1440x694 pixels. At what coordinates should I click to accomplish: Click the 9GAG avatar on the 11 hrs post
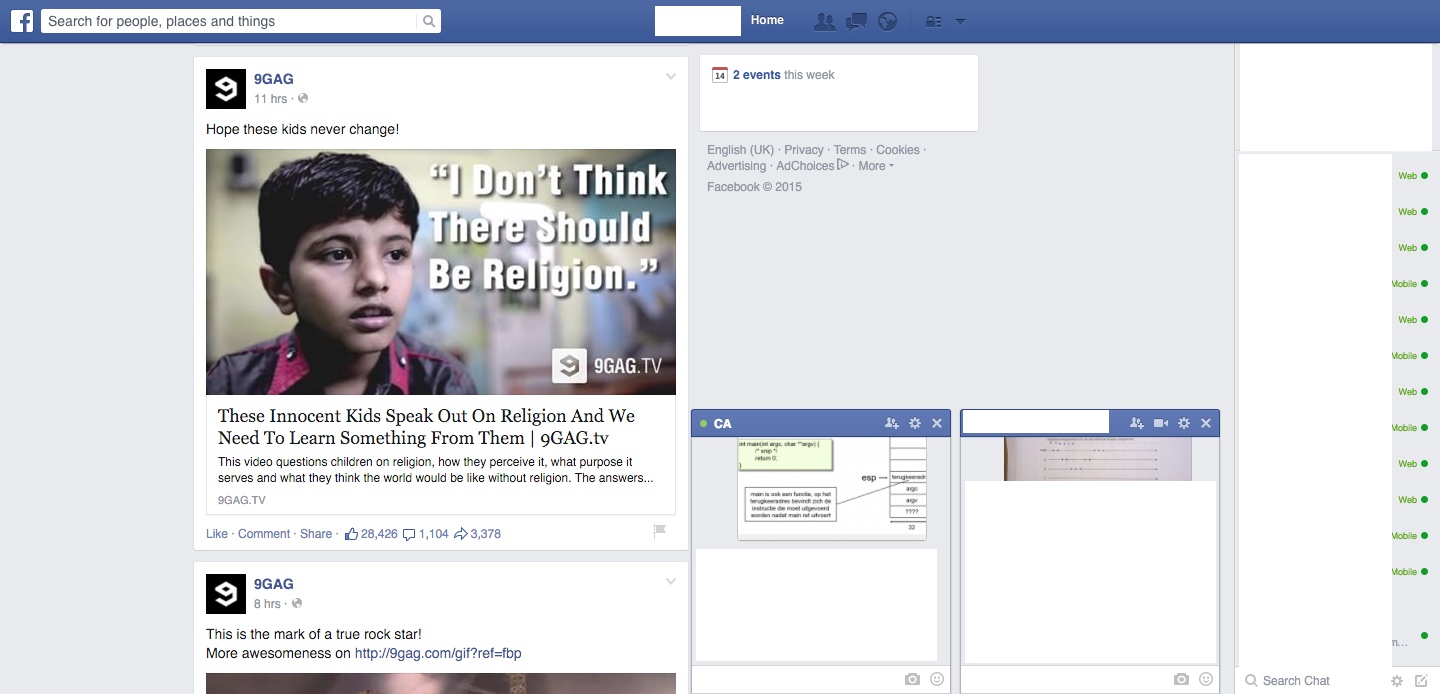[226, 89]
